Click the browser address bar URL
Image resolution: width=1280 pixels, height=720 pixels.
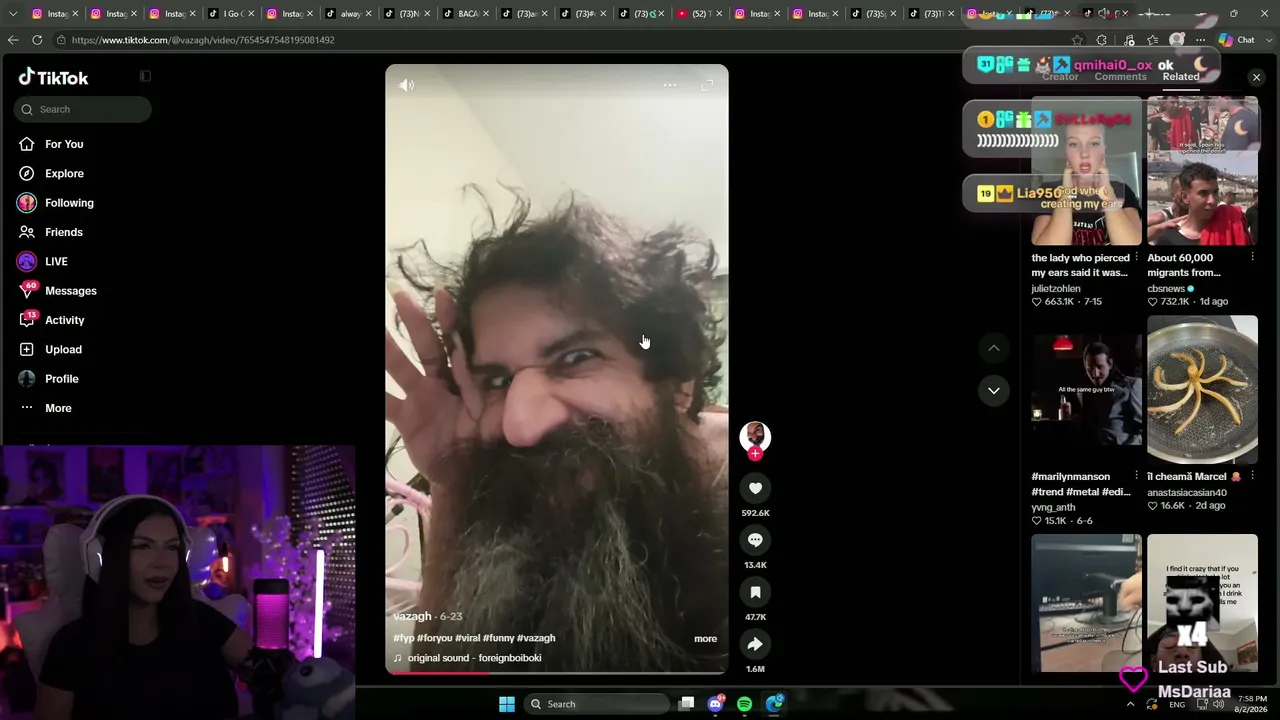click(203, 40)
